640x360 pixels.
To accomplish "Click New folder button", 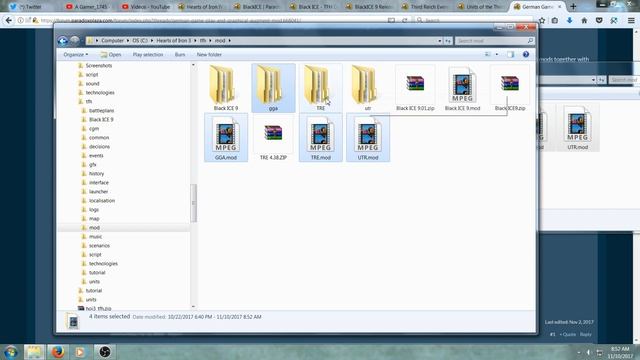I will point(209,54).
